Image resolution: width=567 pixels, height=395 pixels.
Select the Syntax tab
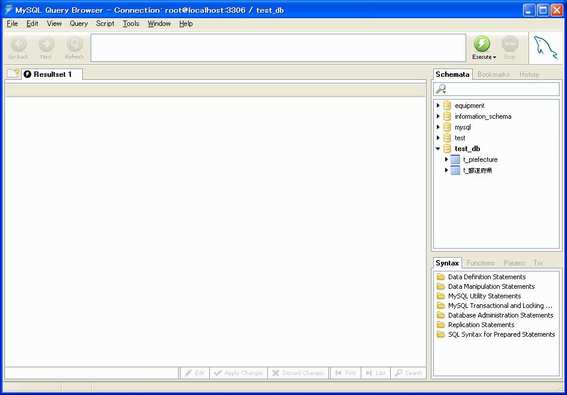click(x=447, y=263)
